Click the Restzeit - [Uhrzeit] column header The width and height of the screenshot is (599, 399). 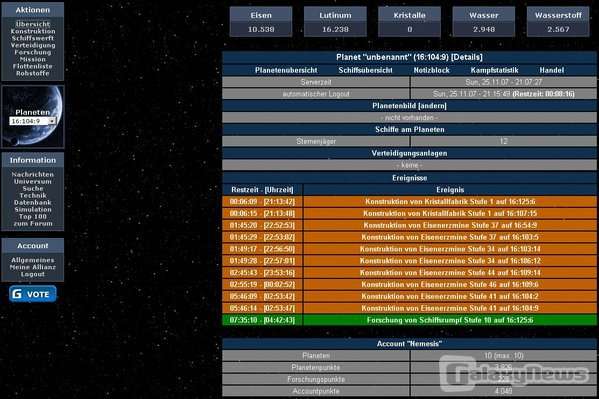tap(262, 190)
